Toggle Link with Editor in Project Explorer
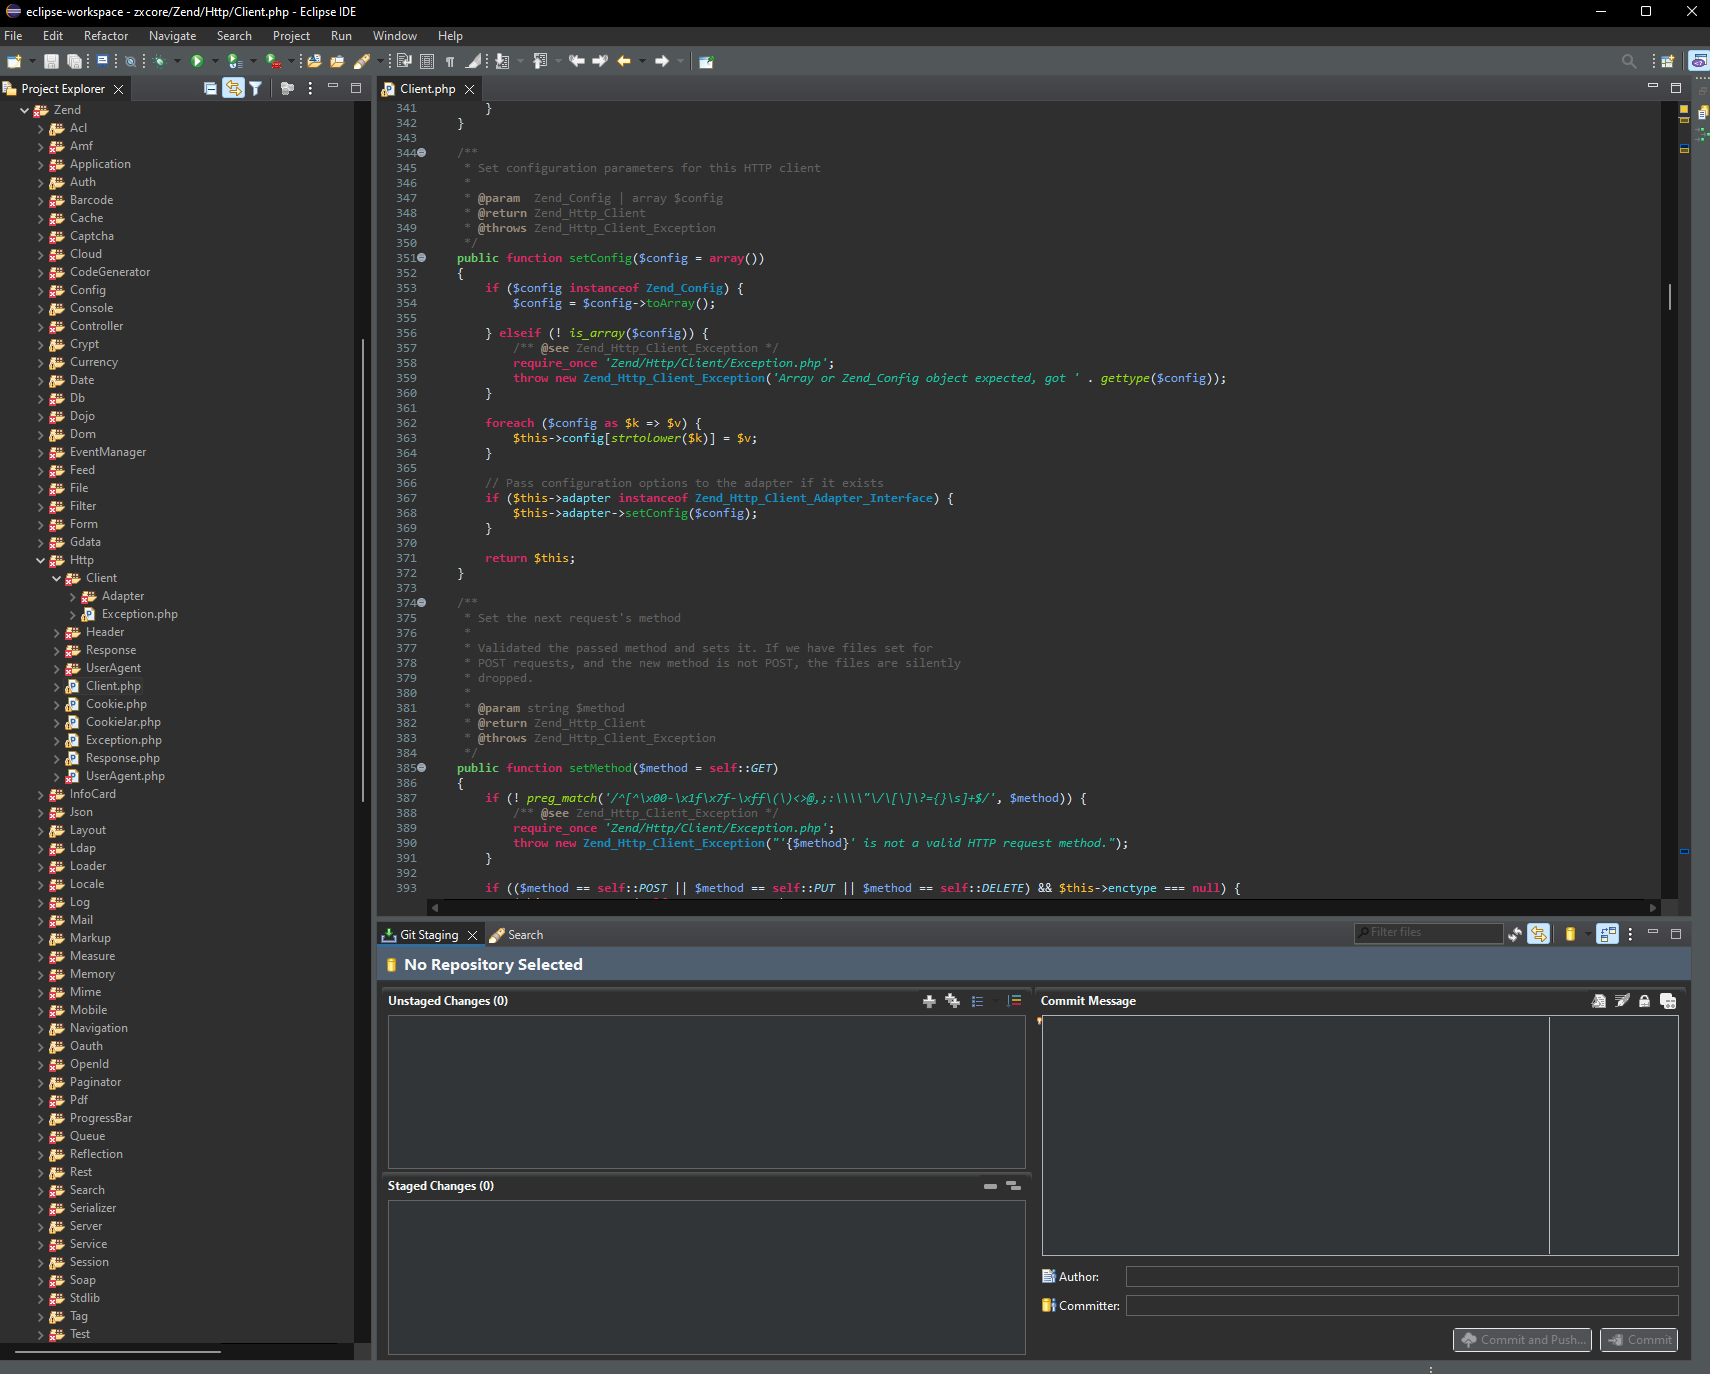The height and width of the screenshot is (1374, 1710). [233, 88]
